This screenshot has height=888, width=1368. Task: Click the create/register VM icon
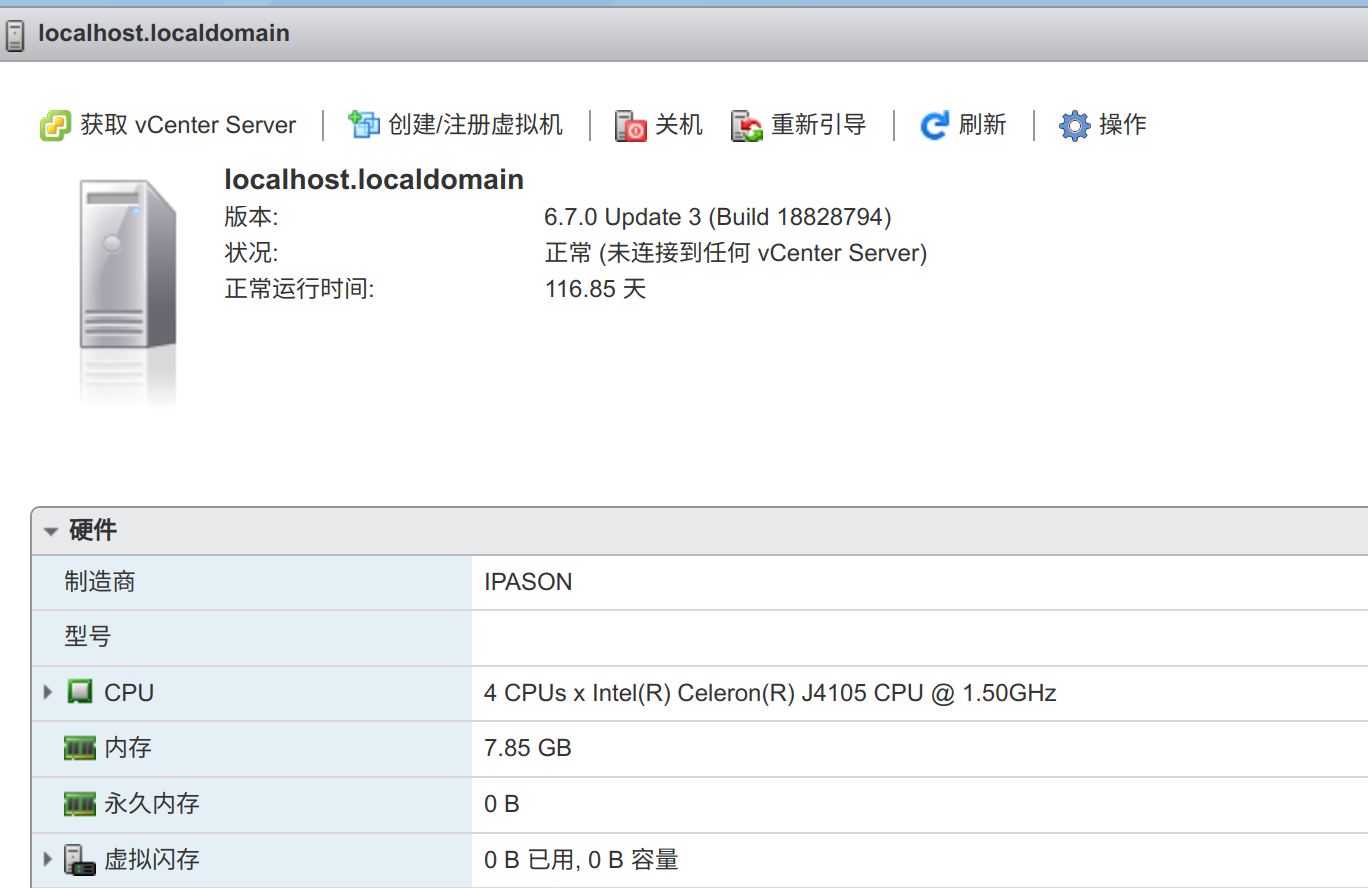coord(363,125)
